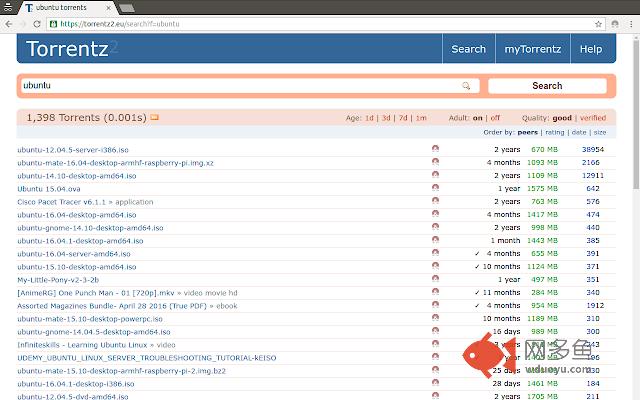Click the icon in the ubuntu-16.04-desktop-amd64.iso row
This screenshot has height=400, width=640.
[436, 214]
